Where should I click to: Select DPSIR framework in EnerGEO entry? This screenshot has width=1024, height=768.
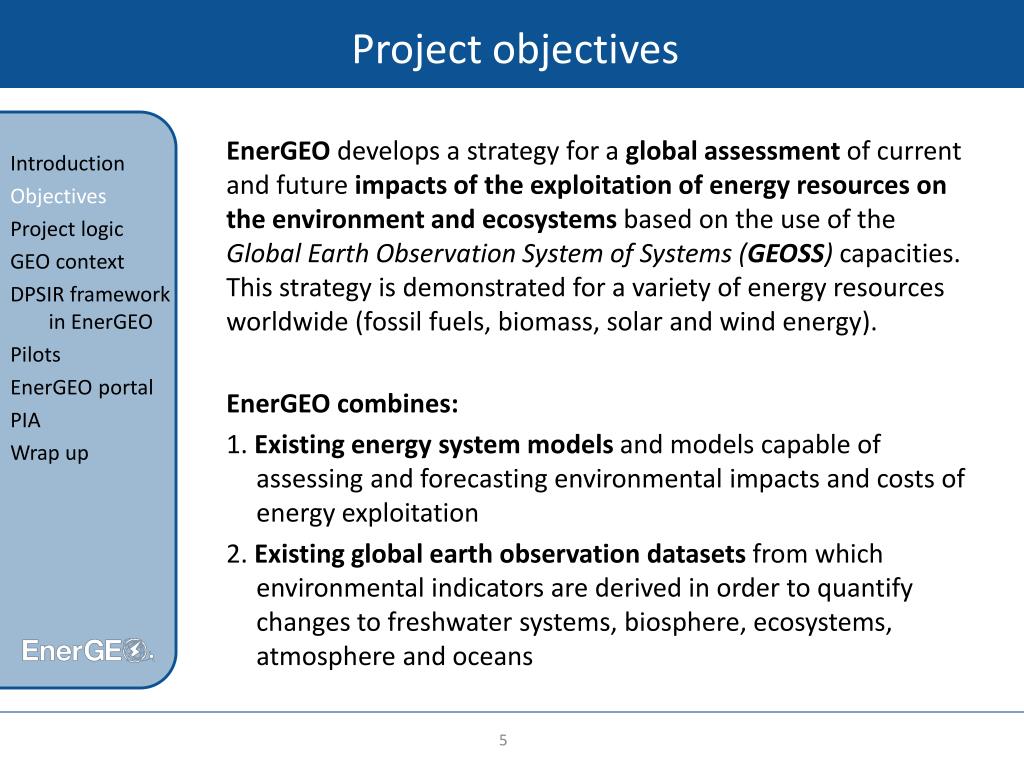(x=90, y=308)
